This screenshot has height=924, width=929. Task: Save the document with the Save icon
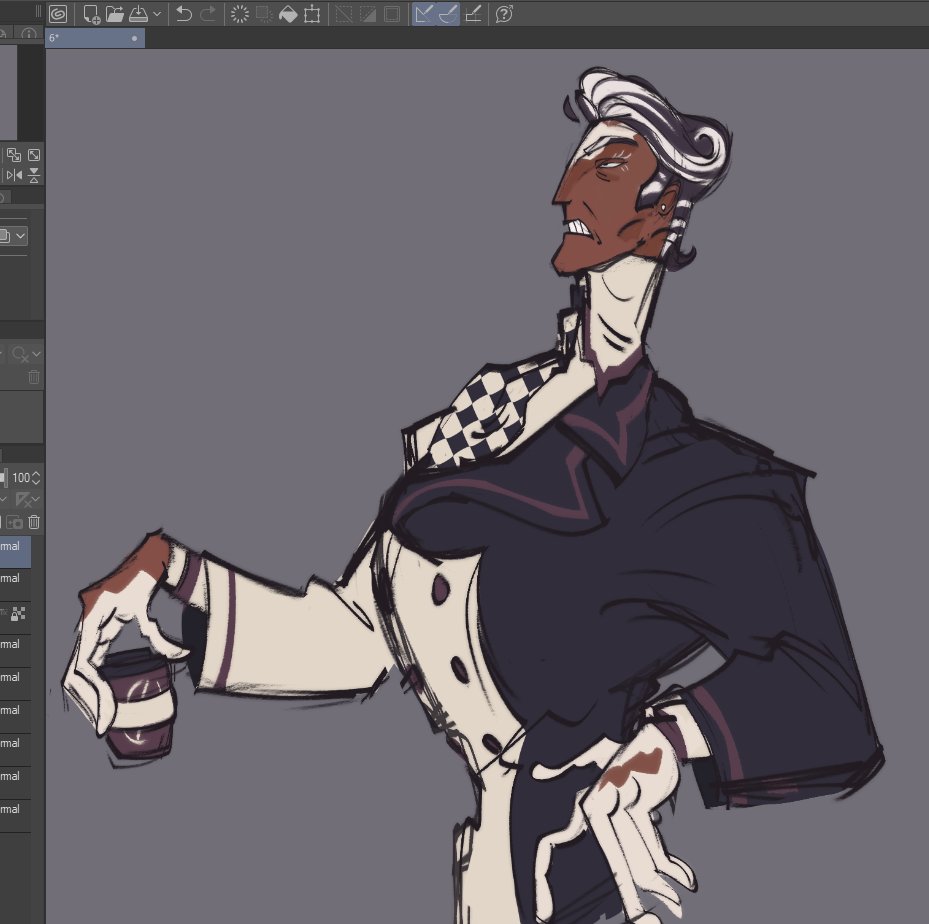(138, 14)
